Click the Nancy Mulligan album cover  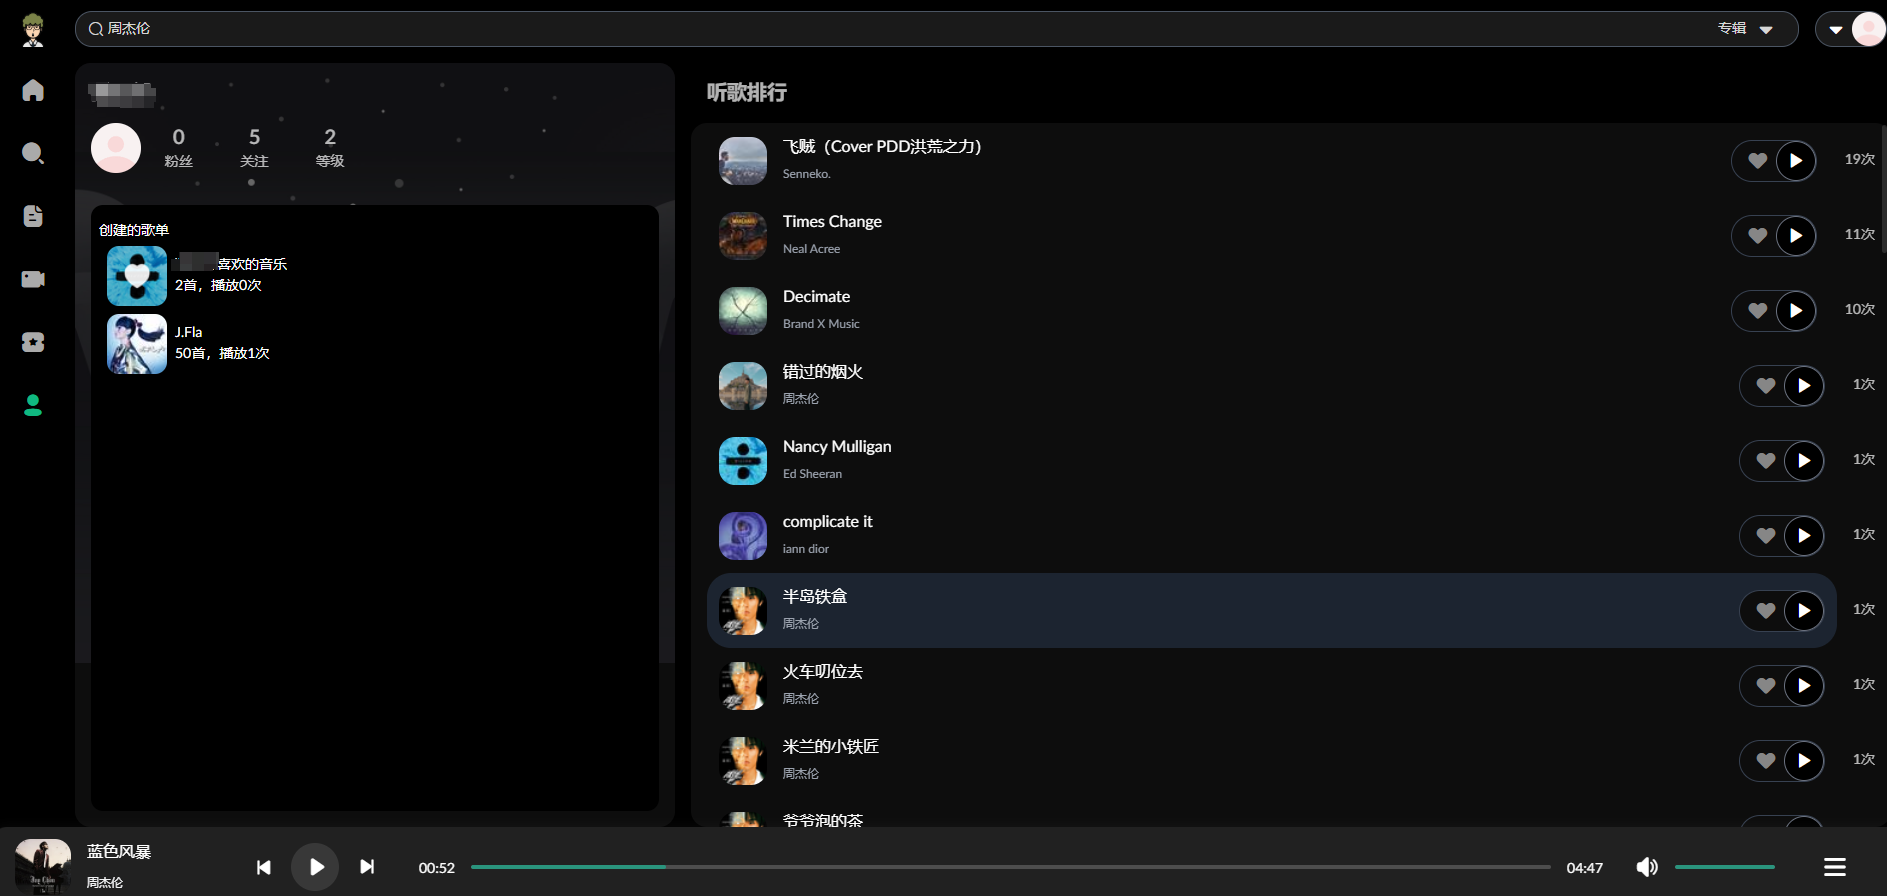743,461
